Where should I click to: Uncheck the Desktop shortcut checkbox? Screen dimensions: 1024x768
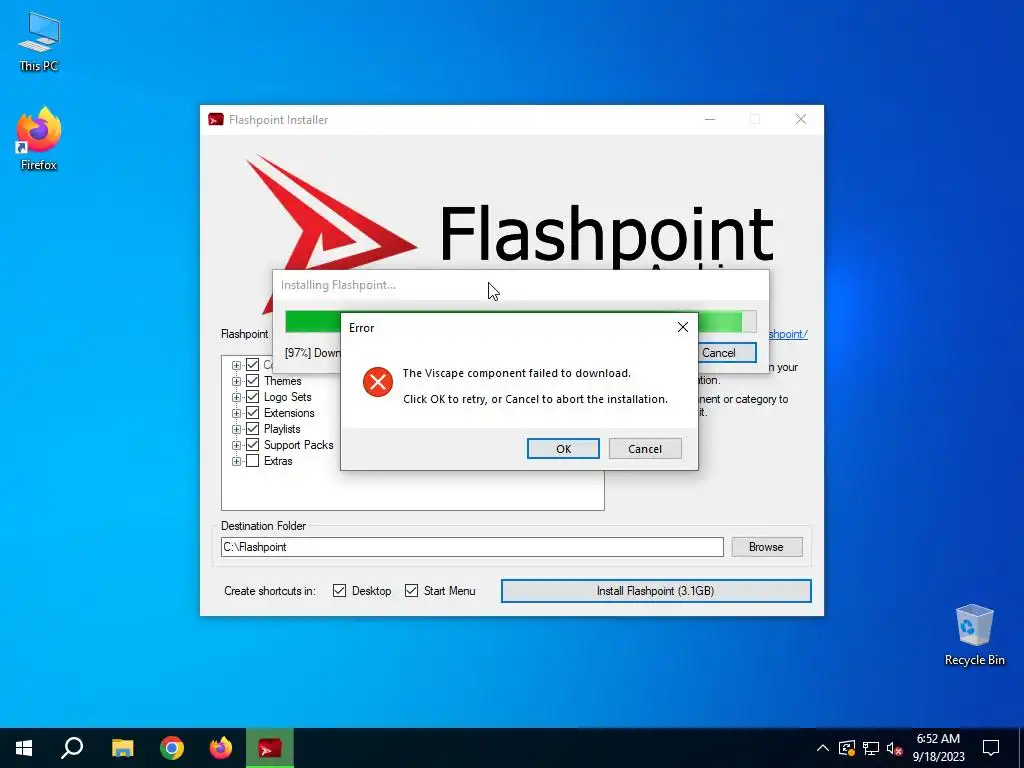click(x=340, y=590)
